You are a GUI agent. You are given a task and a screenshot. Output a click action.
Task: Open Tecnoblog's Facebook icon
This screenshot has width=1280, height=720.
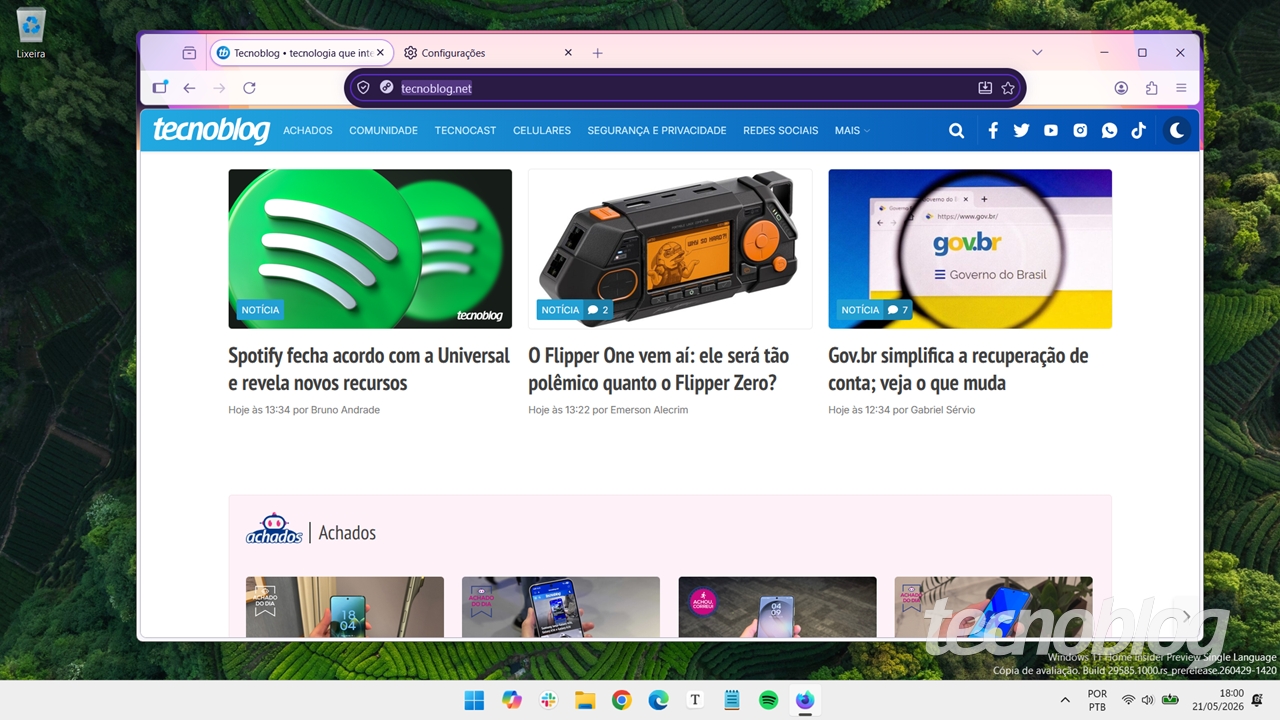pos(993,130)
